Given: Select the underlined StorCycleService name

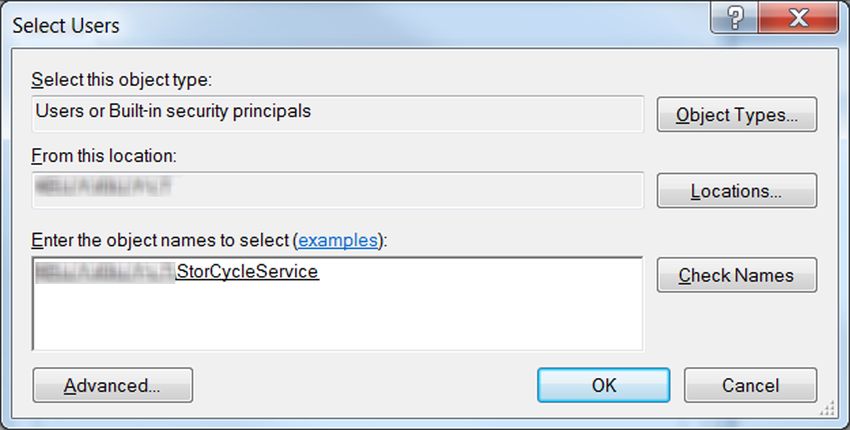Looking at the screenshot, I should [248, 272].
